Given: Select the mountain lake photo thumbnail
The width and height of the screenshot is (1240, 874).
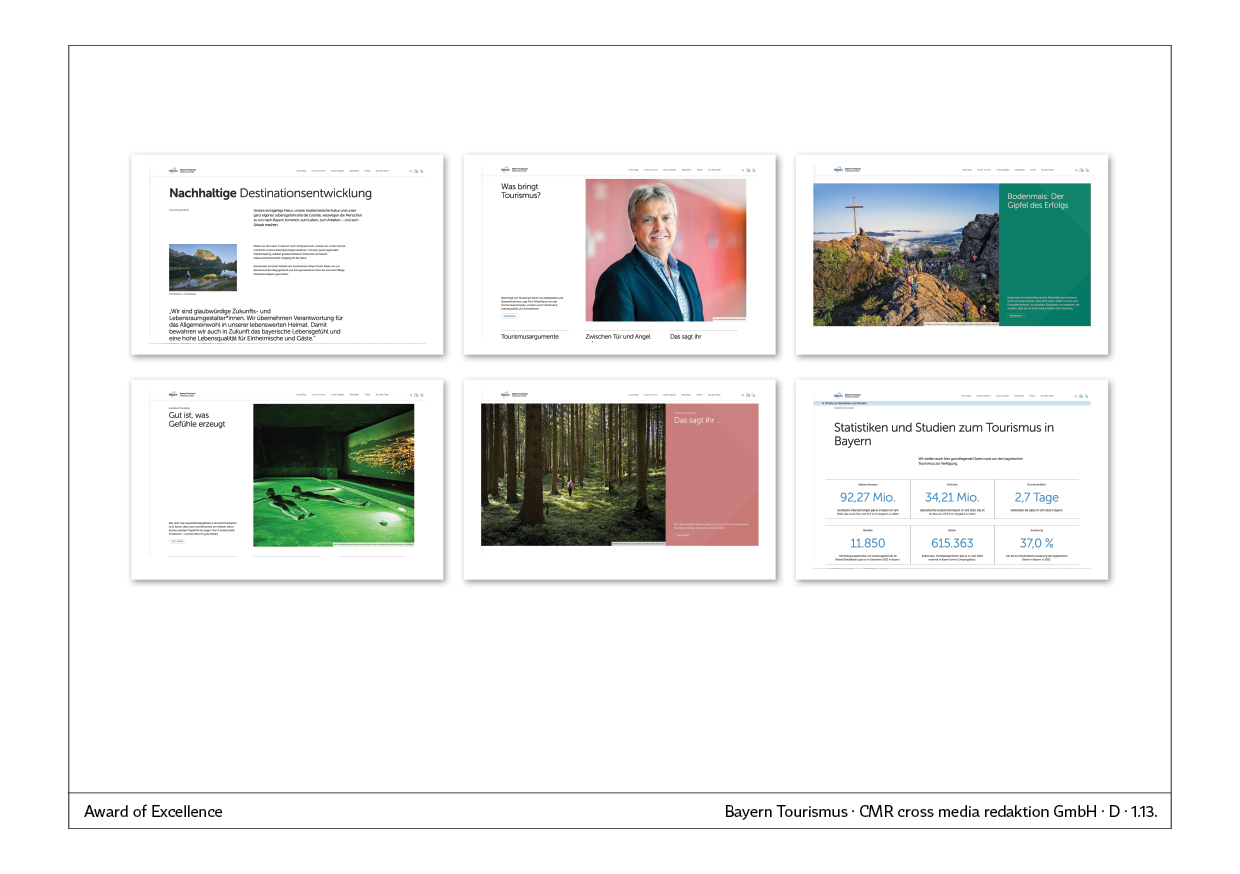Looking at the screenshot, I should [203, 267].
